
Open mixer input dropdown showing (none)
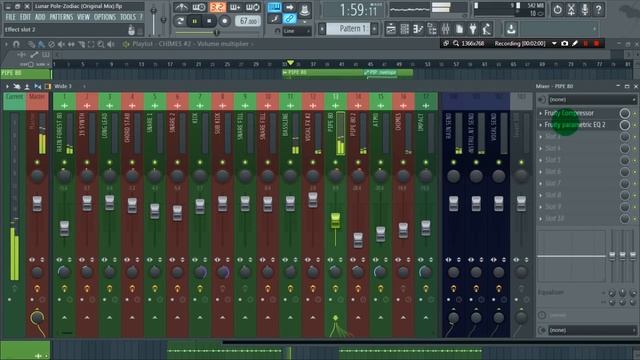click(x=592, y=100)
